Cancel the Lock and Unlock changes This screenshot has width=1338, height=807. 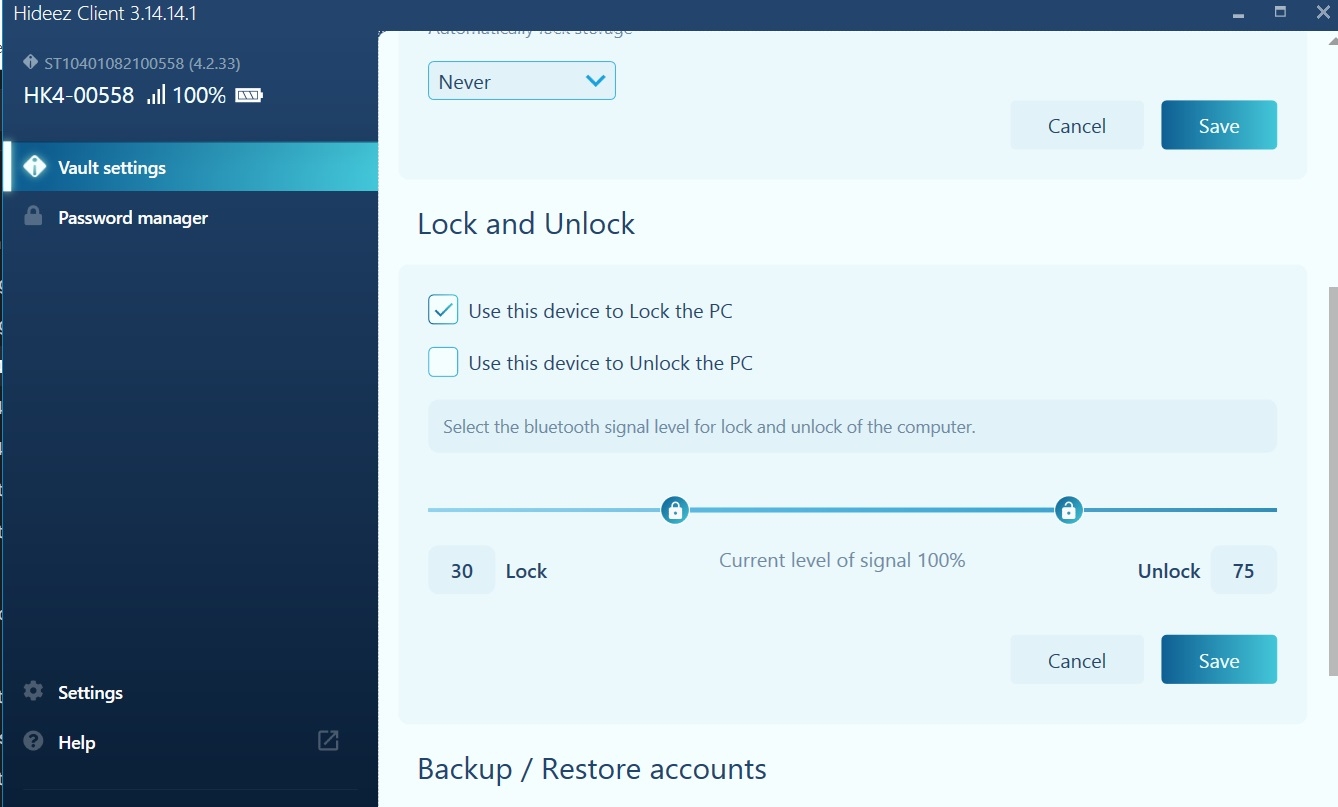[1076, 660]
